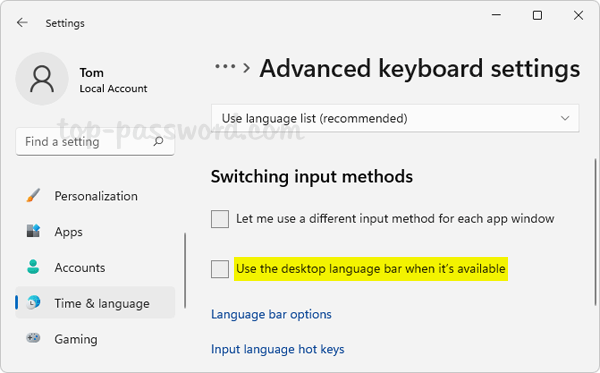Click the Find a setting search box
Screen dimensions: 600x373
(95, 142)
